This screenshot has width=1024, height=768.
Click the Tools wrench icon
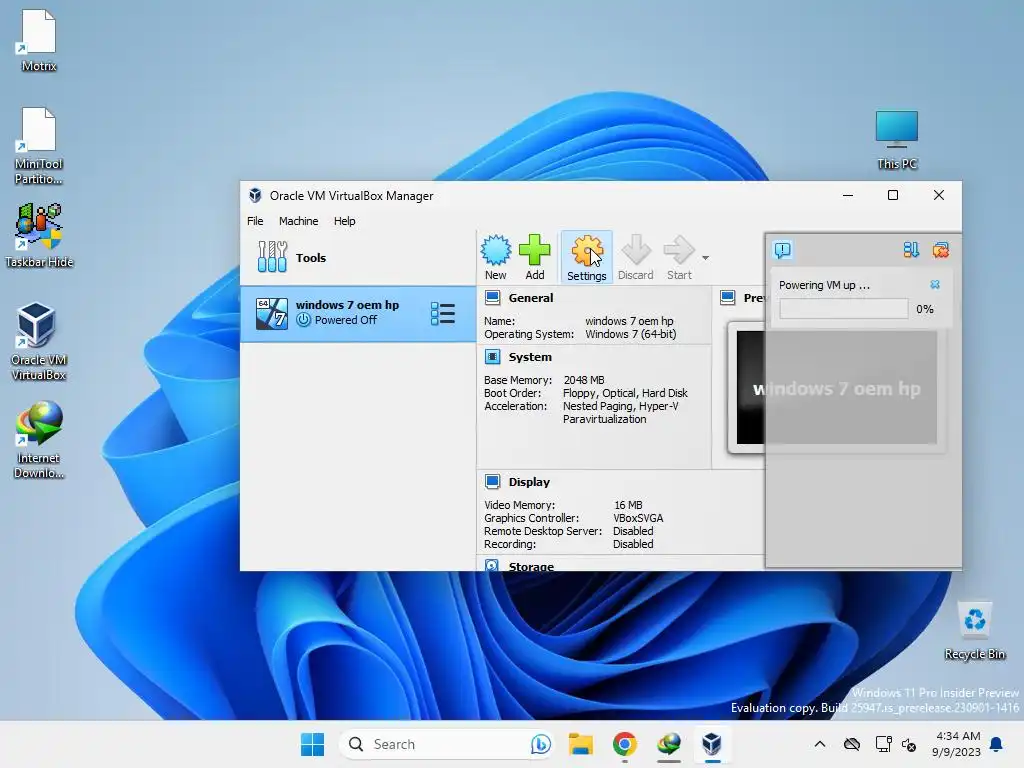click(x=272, y=257)
